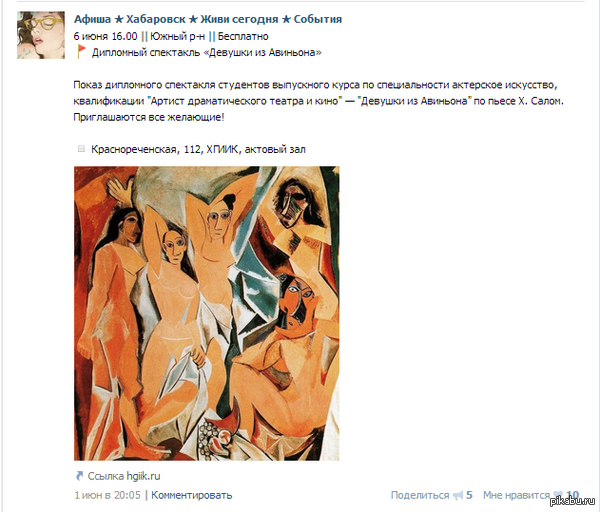Screen dimensions: 600x512
Task: Open the share count number 5
Action: coord(469,495)
